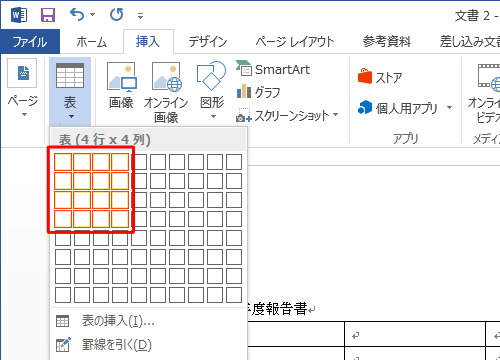Screen dimensions: 500x360
Task: Insert a SmartArt graphic
Action: [273, 69]
